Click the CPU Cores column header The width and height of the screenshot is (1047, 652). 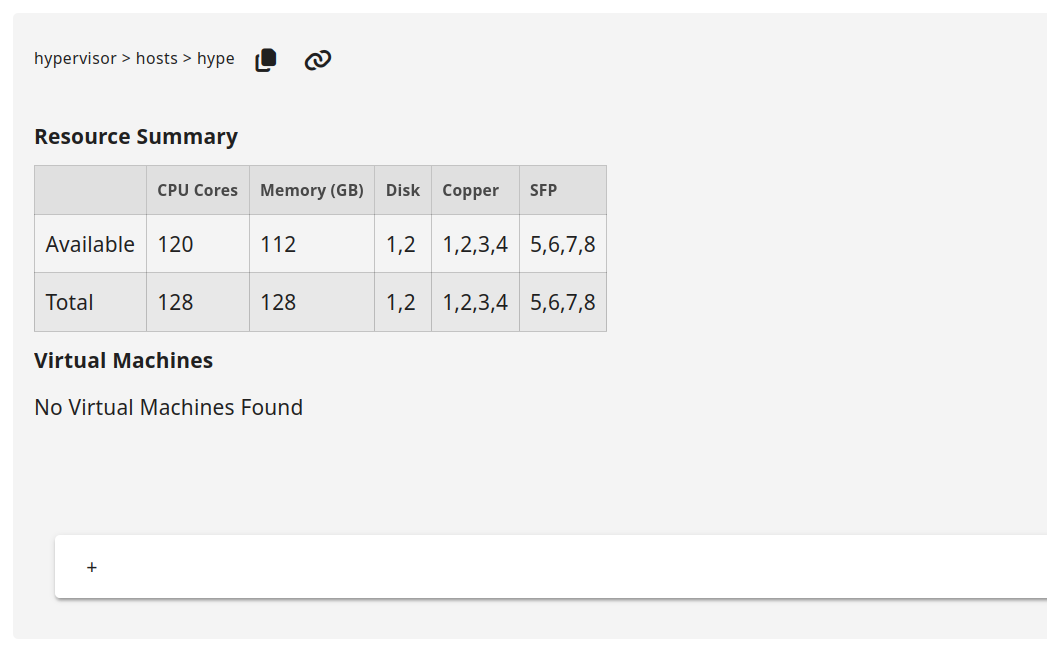pyautogui.click(x=197, y=190)
